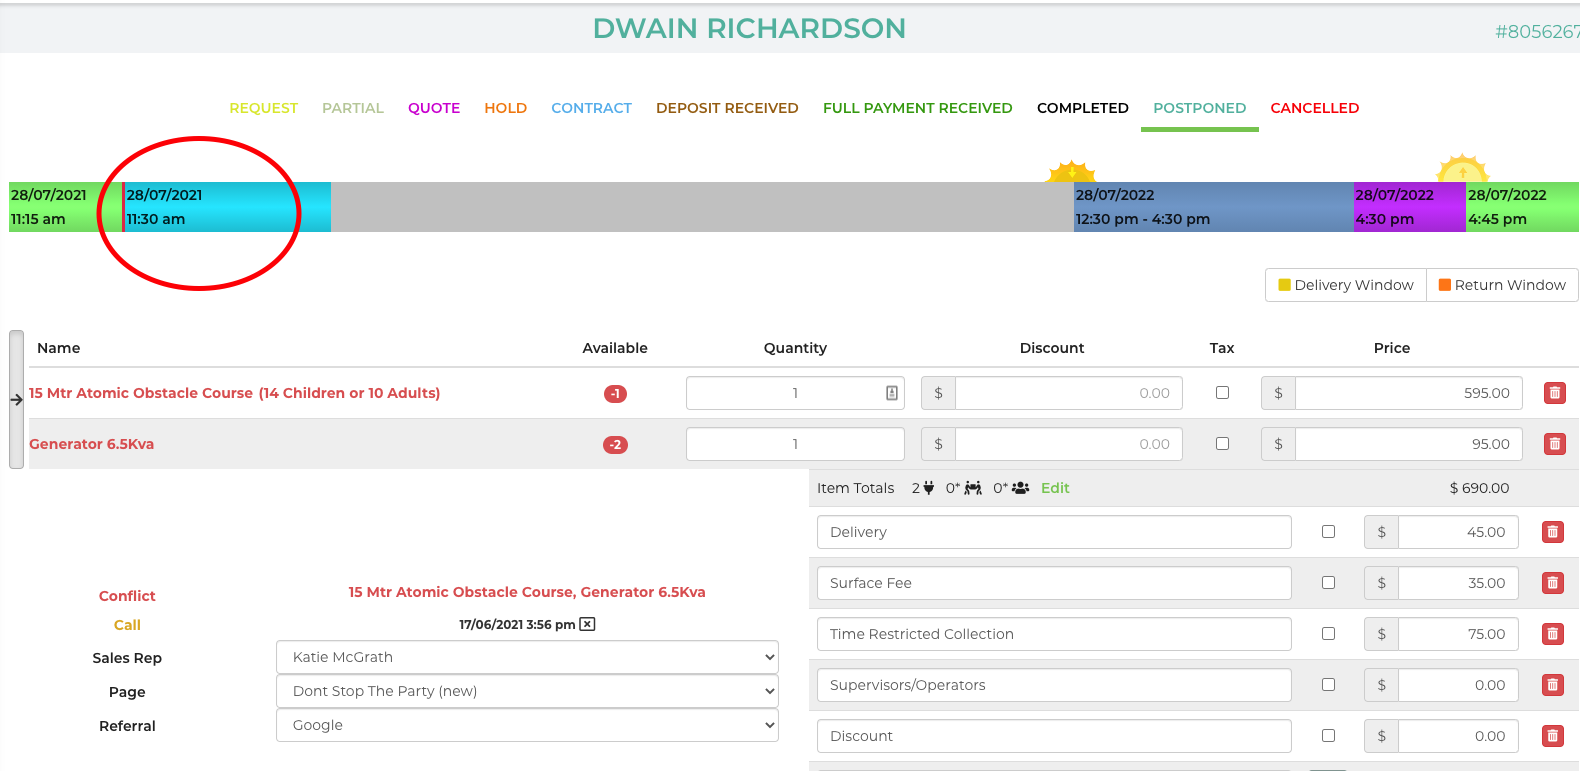
Task: Click the Delivery Window button
Action: click(1345, 285)
